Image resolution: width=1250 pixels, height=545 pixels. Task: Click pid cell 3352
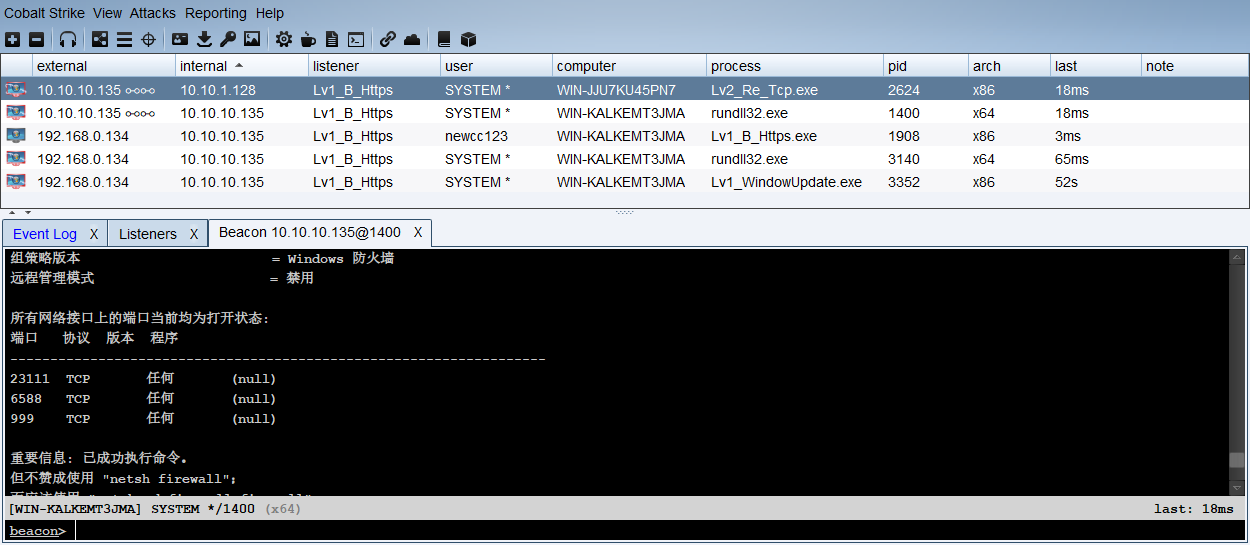904,182
